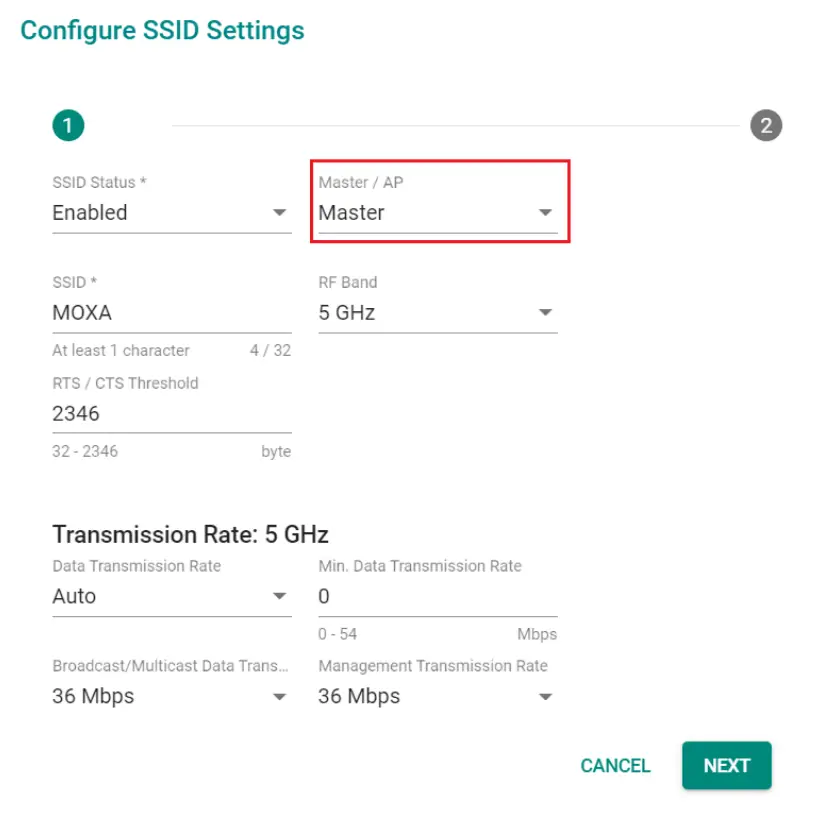Click the 5 GHz value in RF Band
Image resolution: width=816 pixels, height=818 pixels.
coord(347,313)
